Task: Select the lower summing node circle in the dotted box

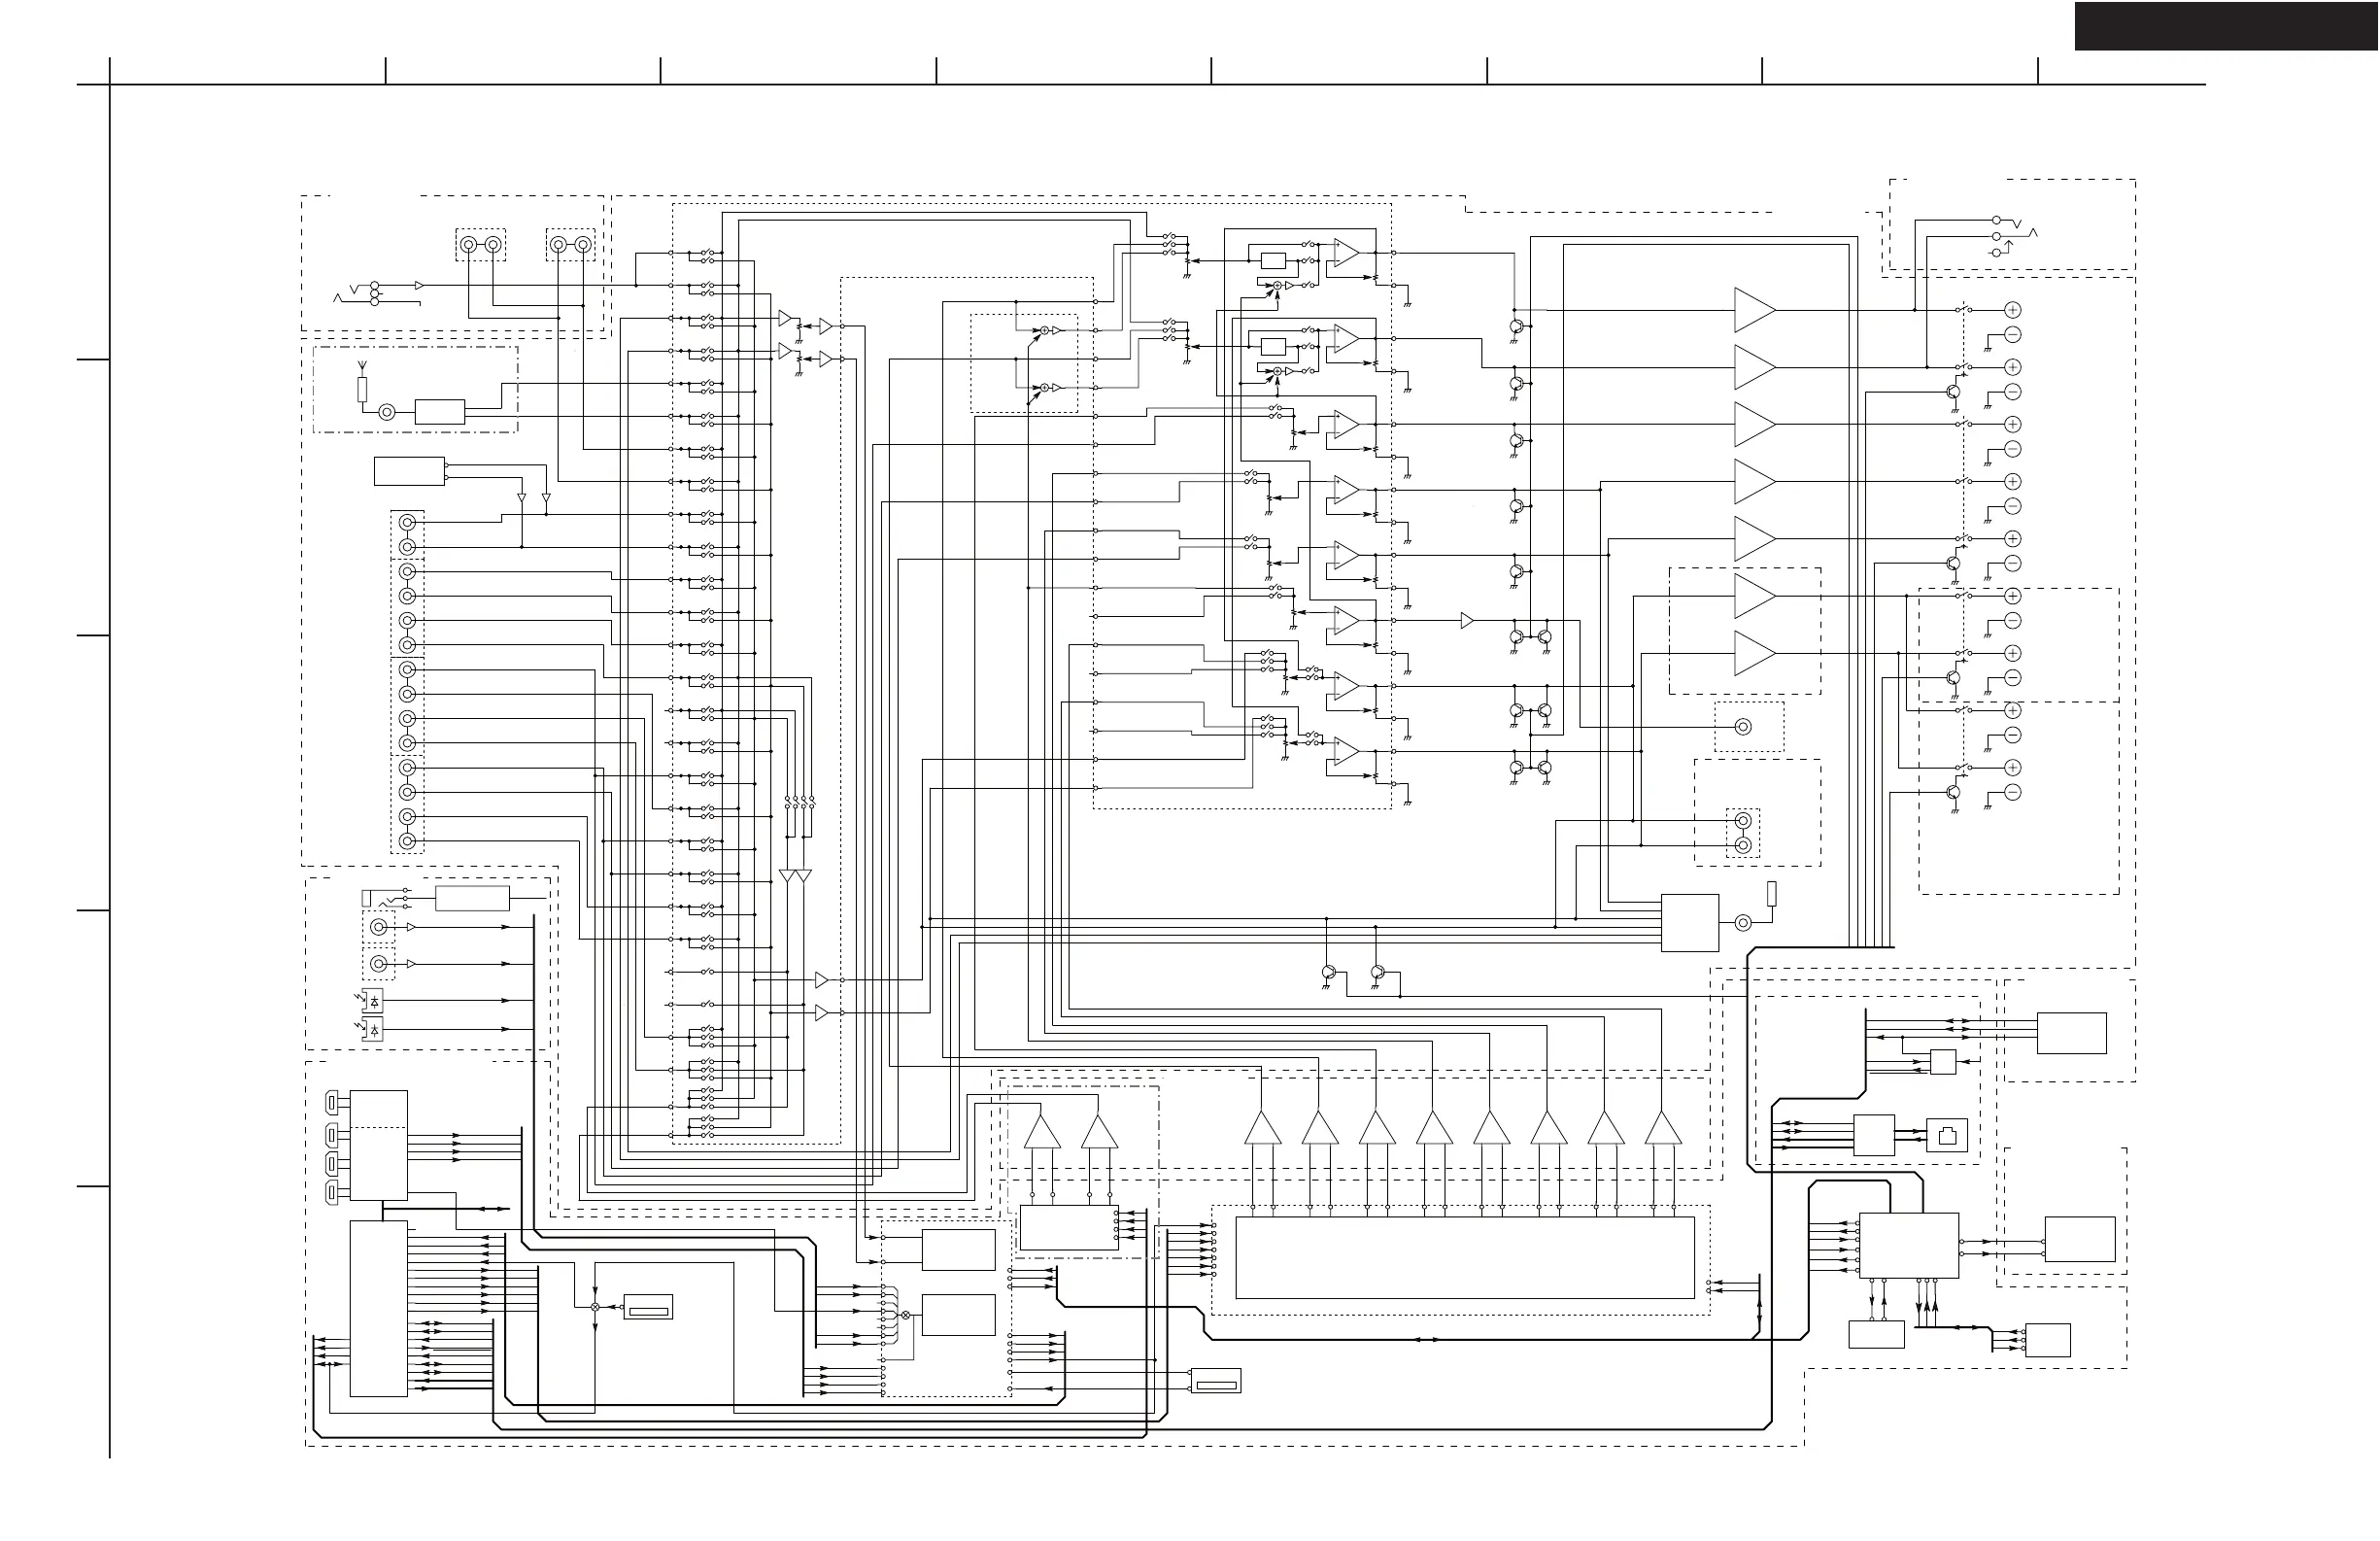Action: (1044, 387)
